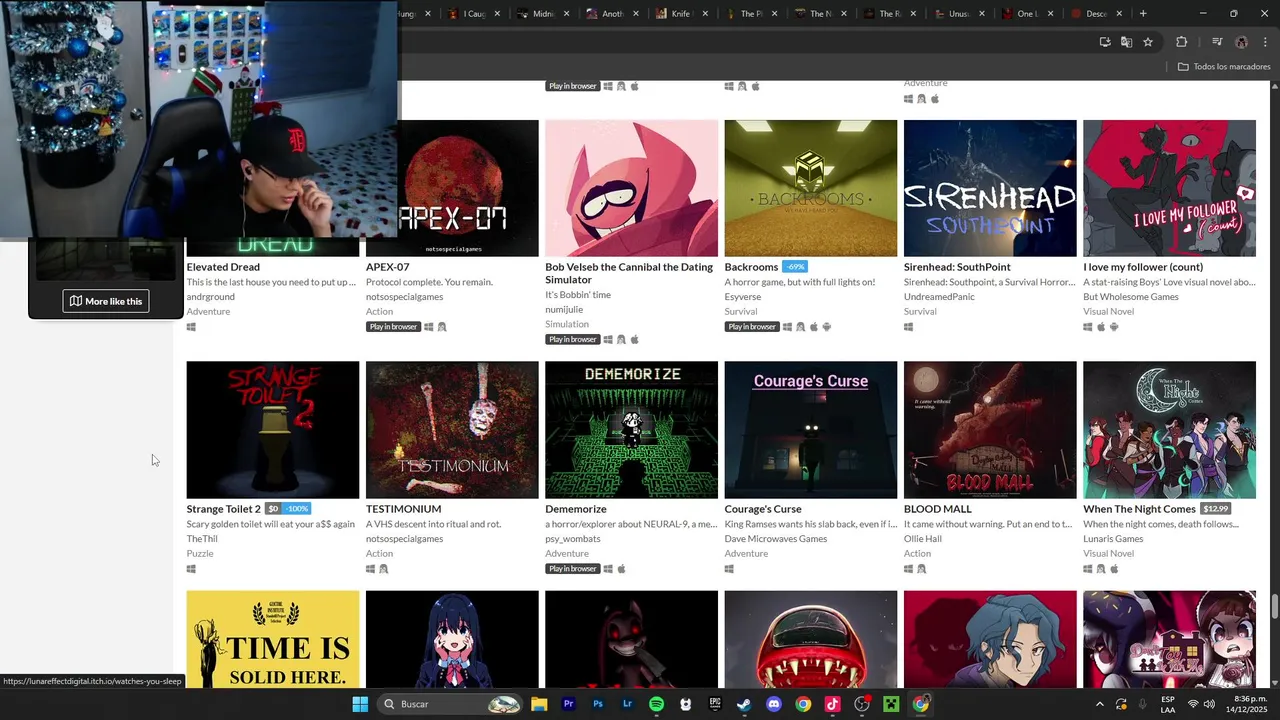Image resolution: width=1280 pixels, height=720 pixels.
Task: Click the -100% sale tag on Strange Toilet 2
Action: click(297, 509)
